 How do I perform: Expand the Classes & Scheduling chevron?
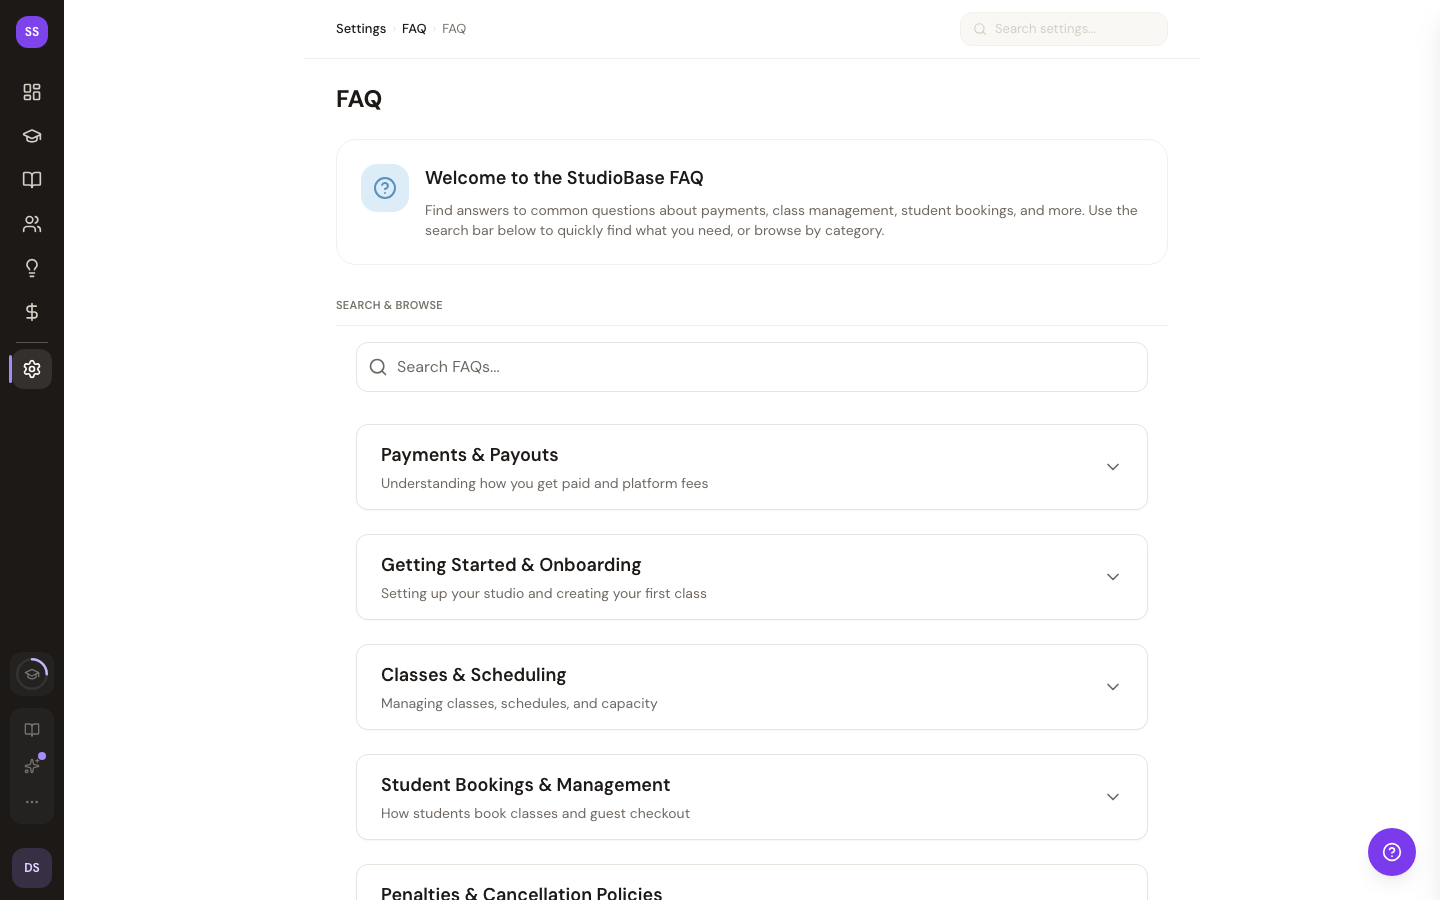pyautogui.click(x=1112, y=687)
